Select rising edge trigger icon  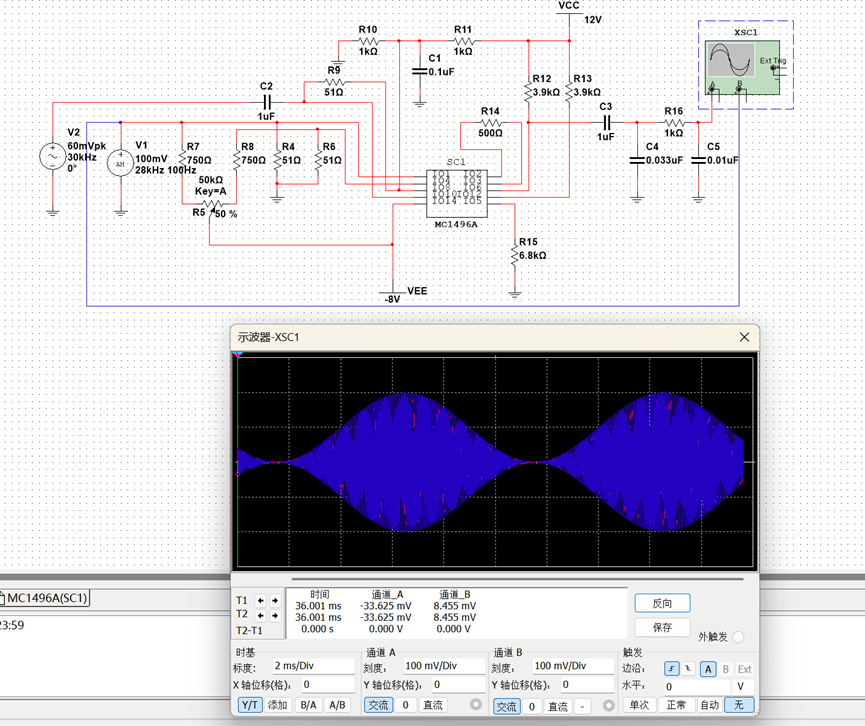pos(671,669)
